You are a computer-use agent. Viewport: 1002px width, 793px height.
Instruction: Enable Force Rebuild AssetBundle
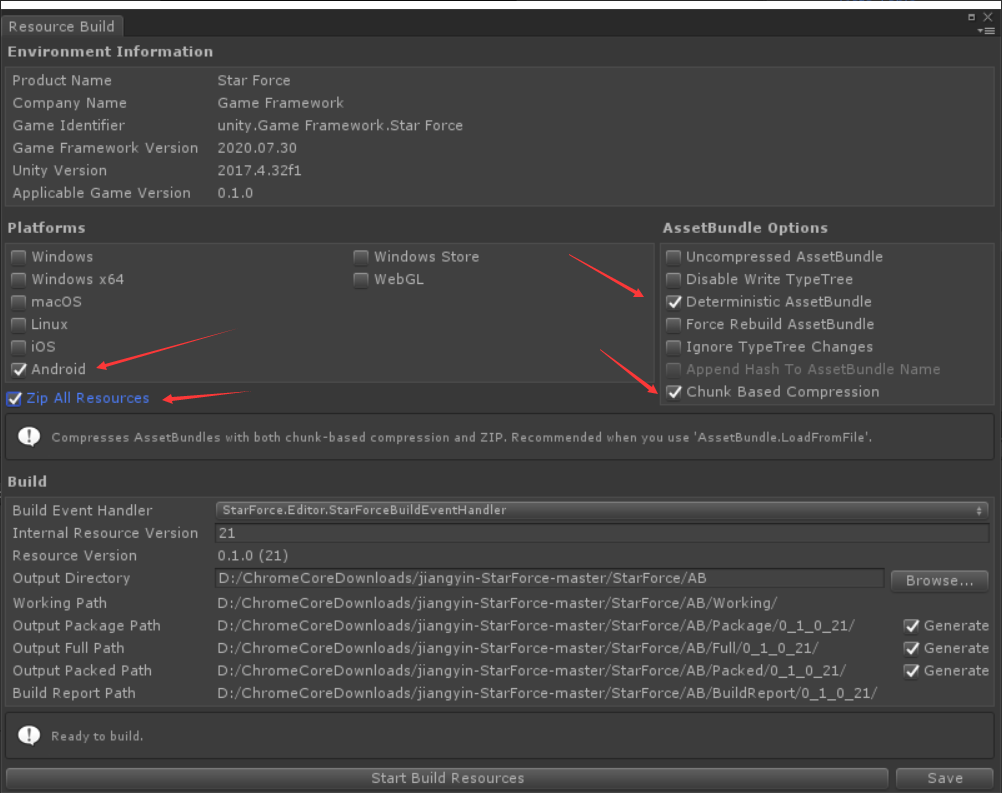(674, 324)
